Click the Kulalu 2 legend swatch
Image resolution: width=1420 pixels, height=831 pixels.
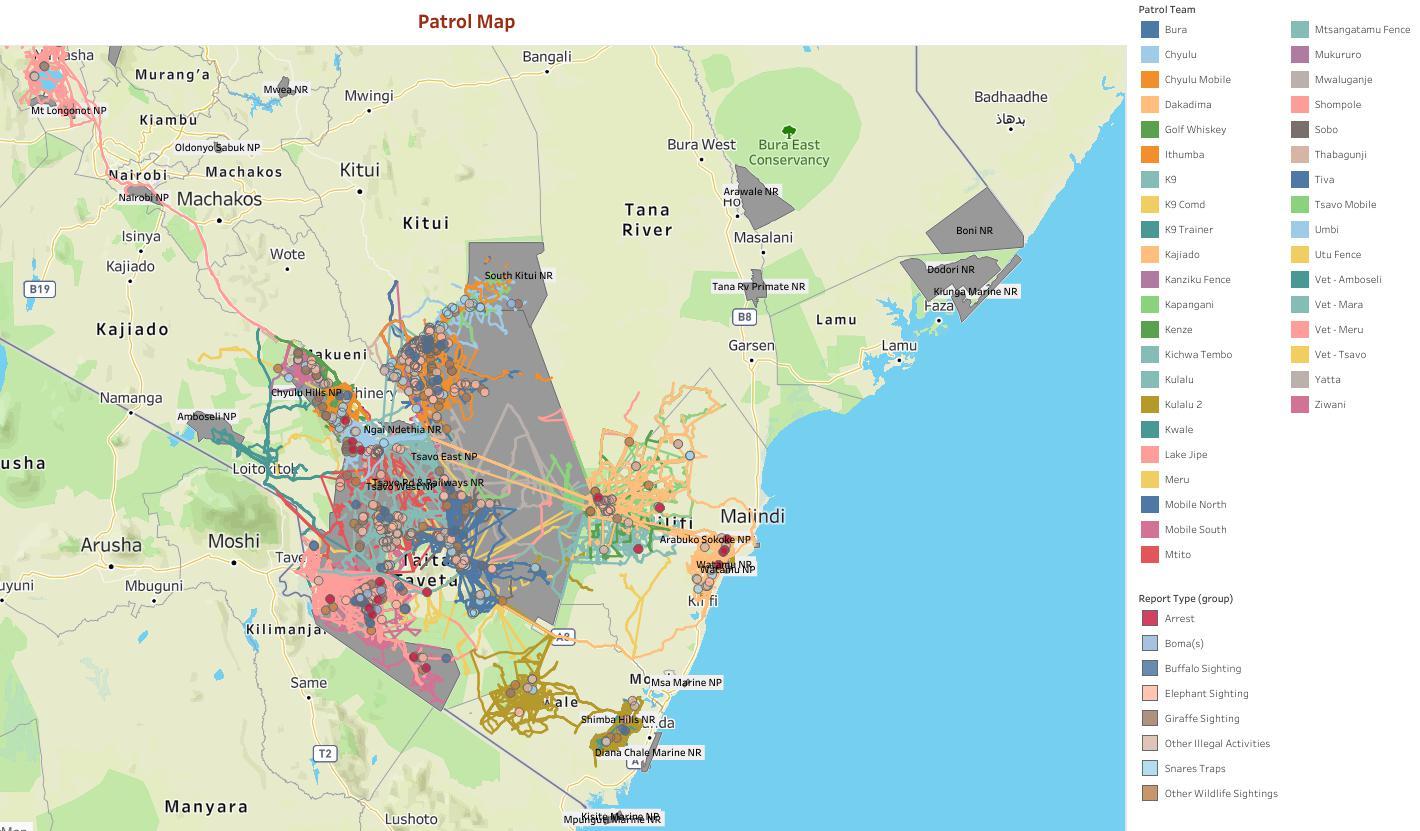pos(1150,405)
